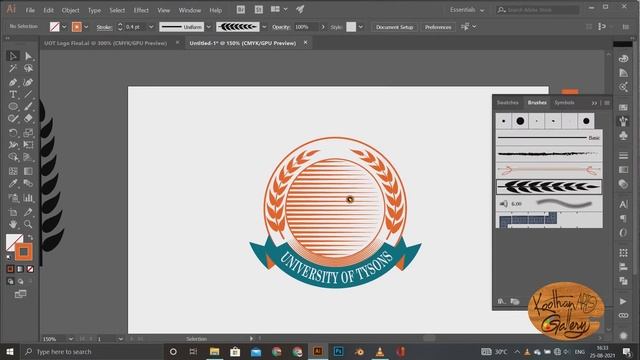Select the Type tool
This screenshot has height=360, width=640.
click(13, 94)
